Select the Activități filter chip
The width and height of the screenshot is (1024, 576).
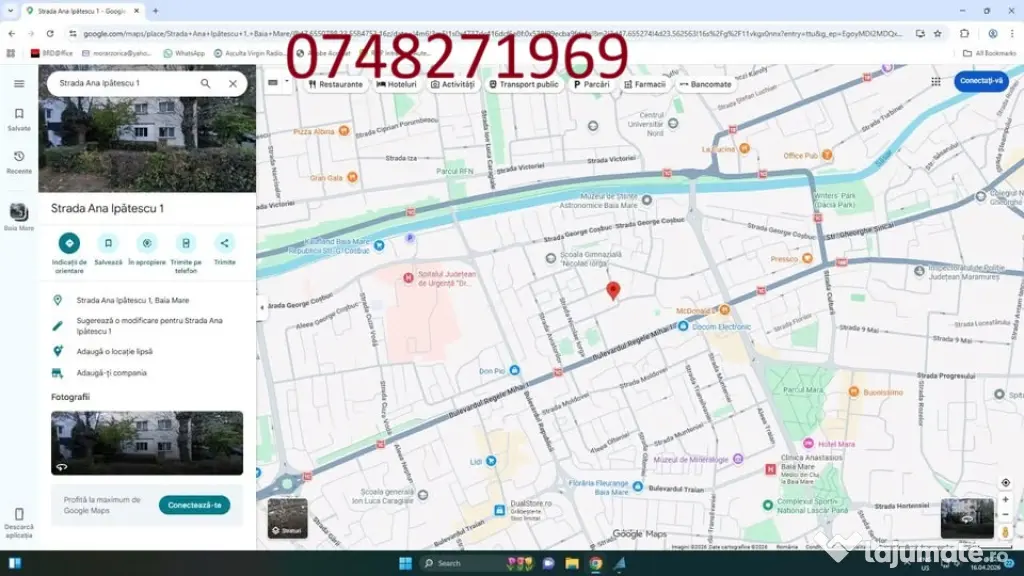[453, 84]
